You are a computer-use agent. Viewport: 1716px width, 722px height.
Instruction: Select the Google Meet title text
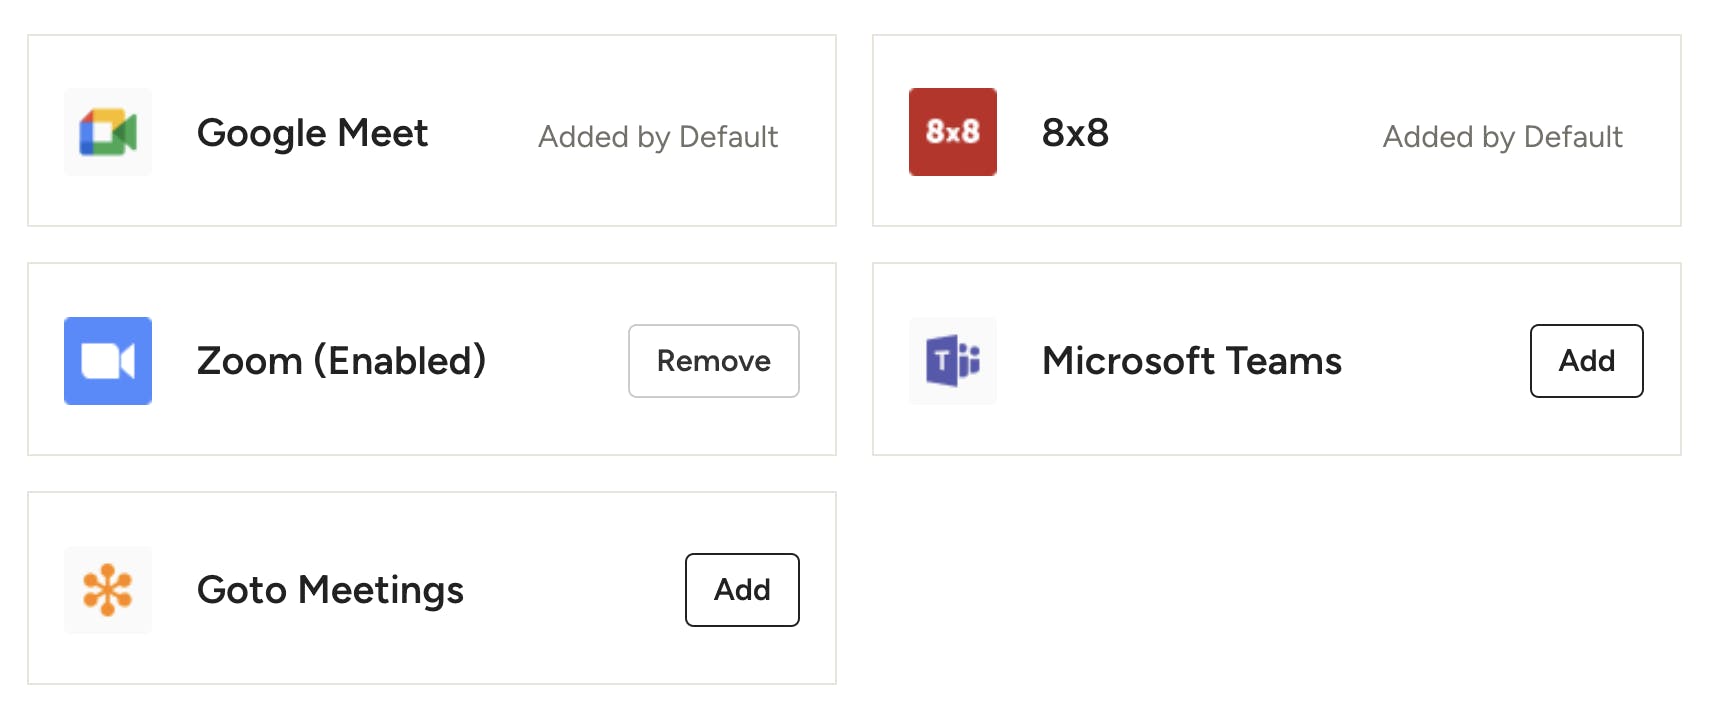(312, 134)
